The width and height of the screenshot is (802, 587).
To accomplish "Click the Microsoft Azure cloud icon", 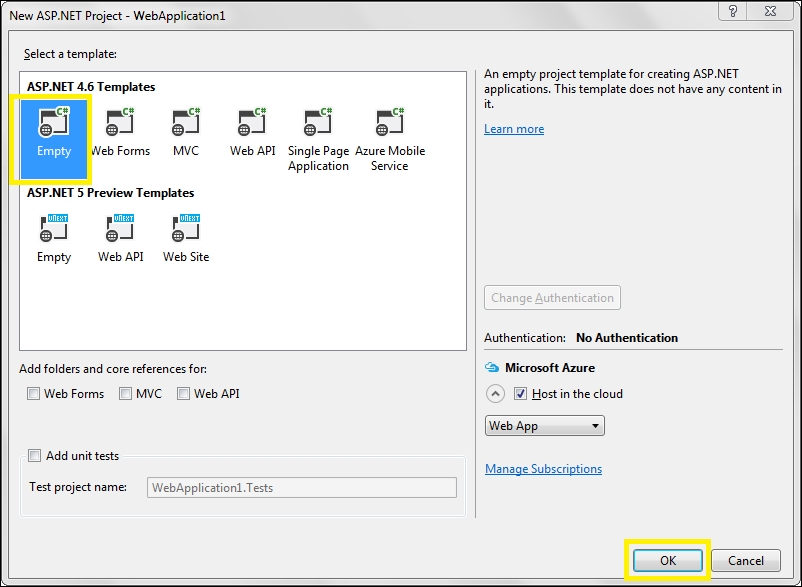I will 492,368.
